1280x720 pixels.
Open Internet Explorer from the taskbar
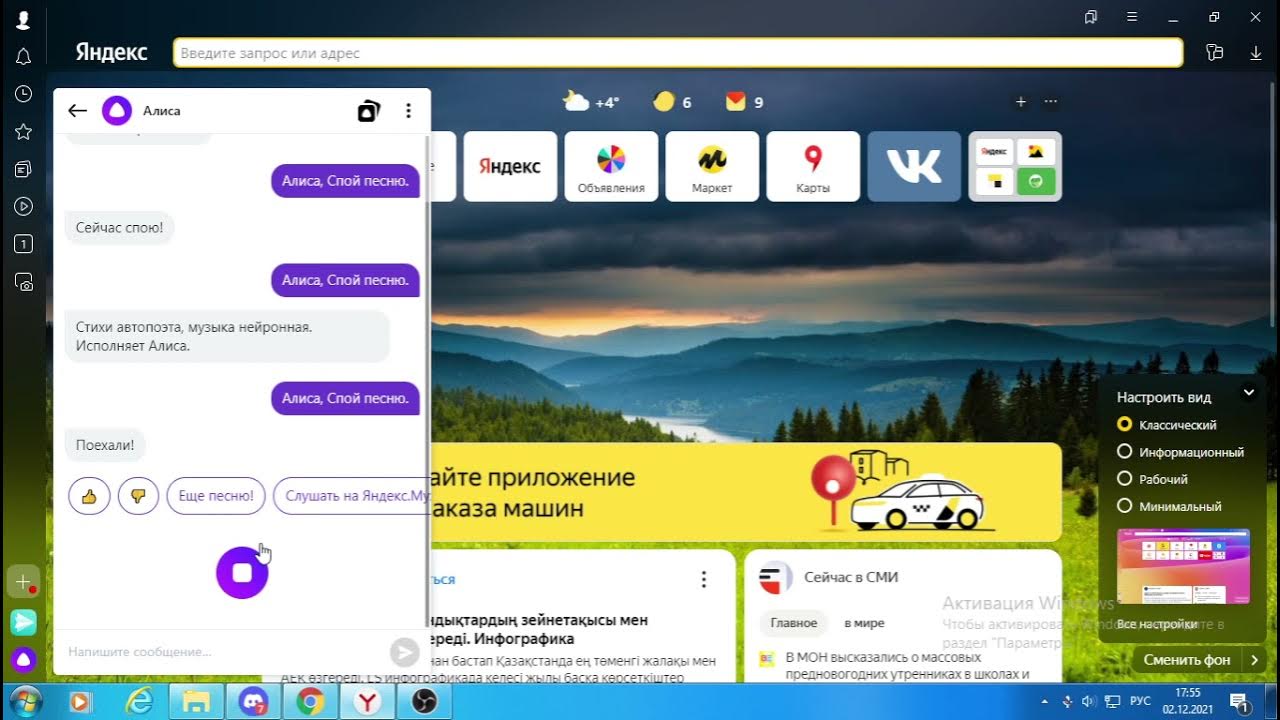(x=138, y=702)
